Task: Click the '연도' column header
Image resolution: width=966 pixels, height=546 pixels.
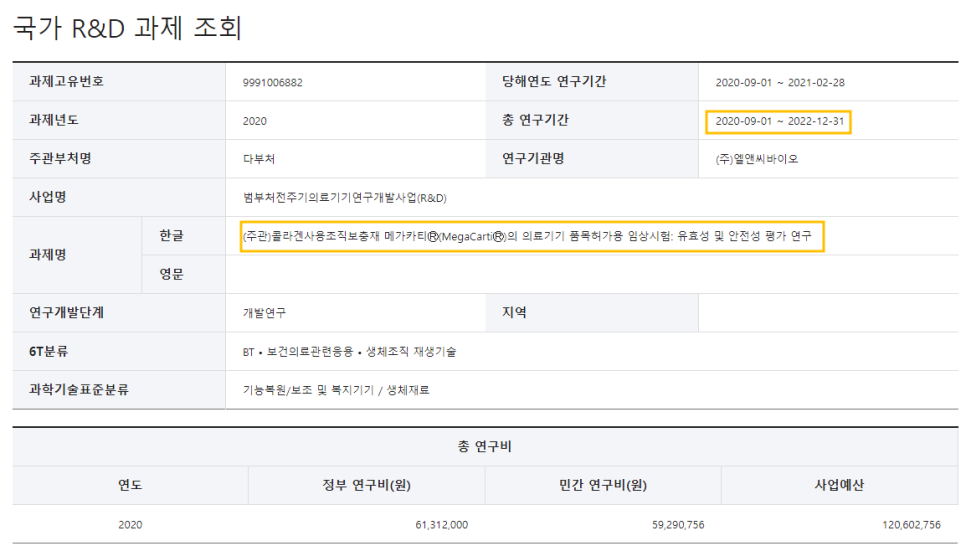Action: (x=130, y=485)
